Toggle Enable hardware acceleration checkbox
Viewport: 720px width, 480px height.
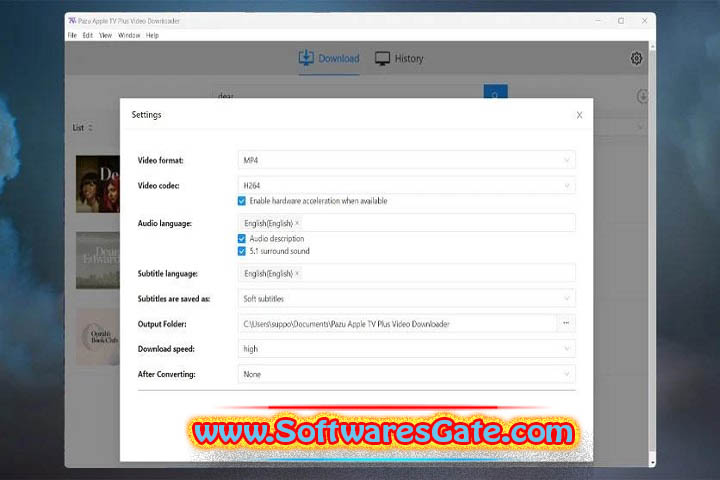[242, 201]
